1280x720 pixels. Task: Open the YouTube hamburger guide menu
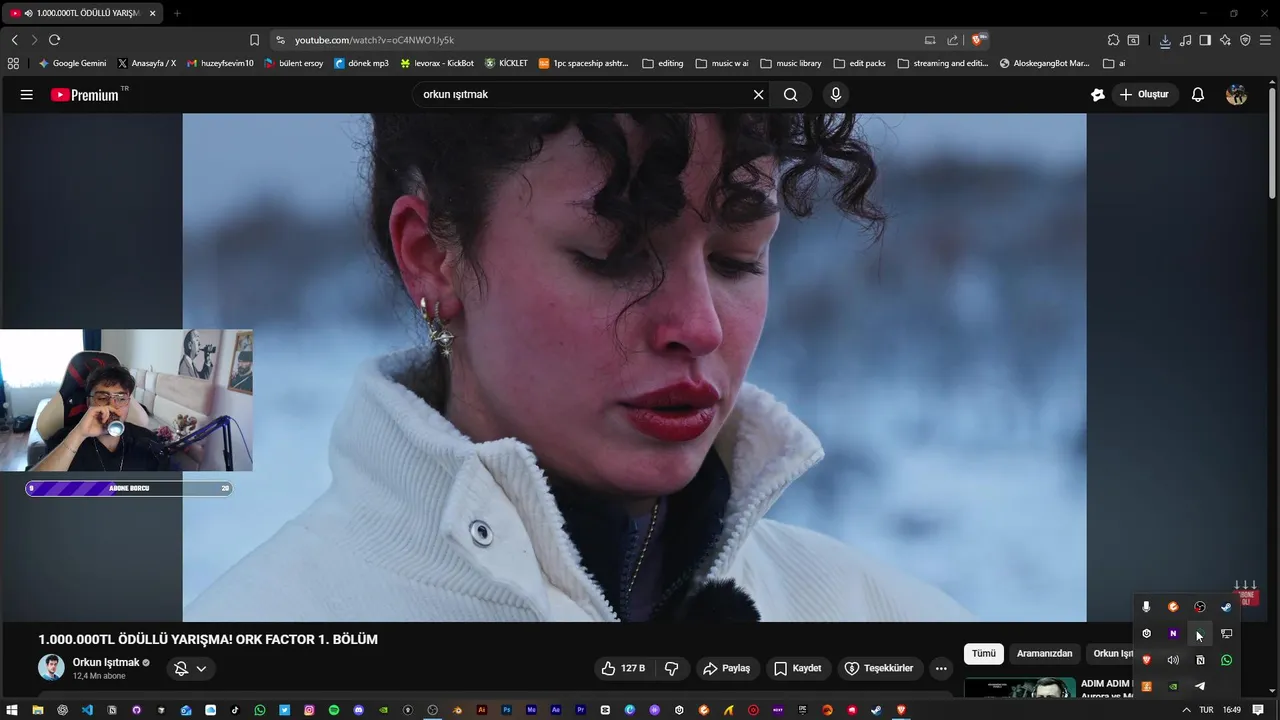coord(27,95)
